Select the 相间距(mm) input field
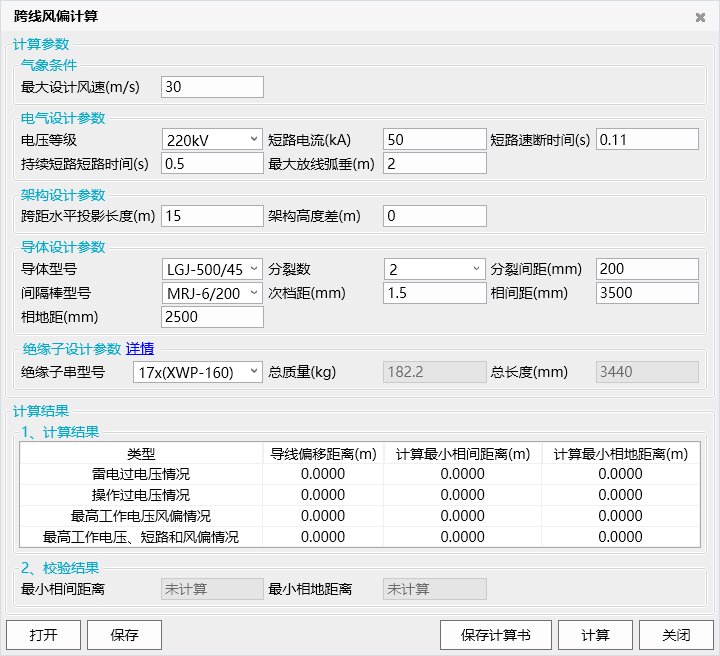 pyautogui.click(x=647, y=293)
